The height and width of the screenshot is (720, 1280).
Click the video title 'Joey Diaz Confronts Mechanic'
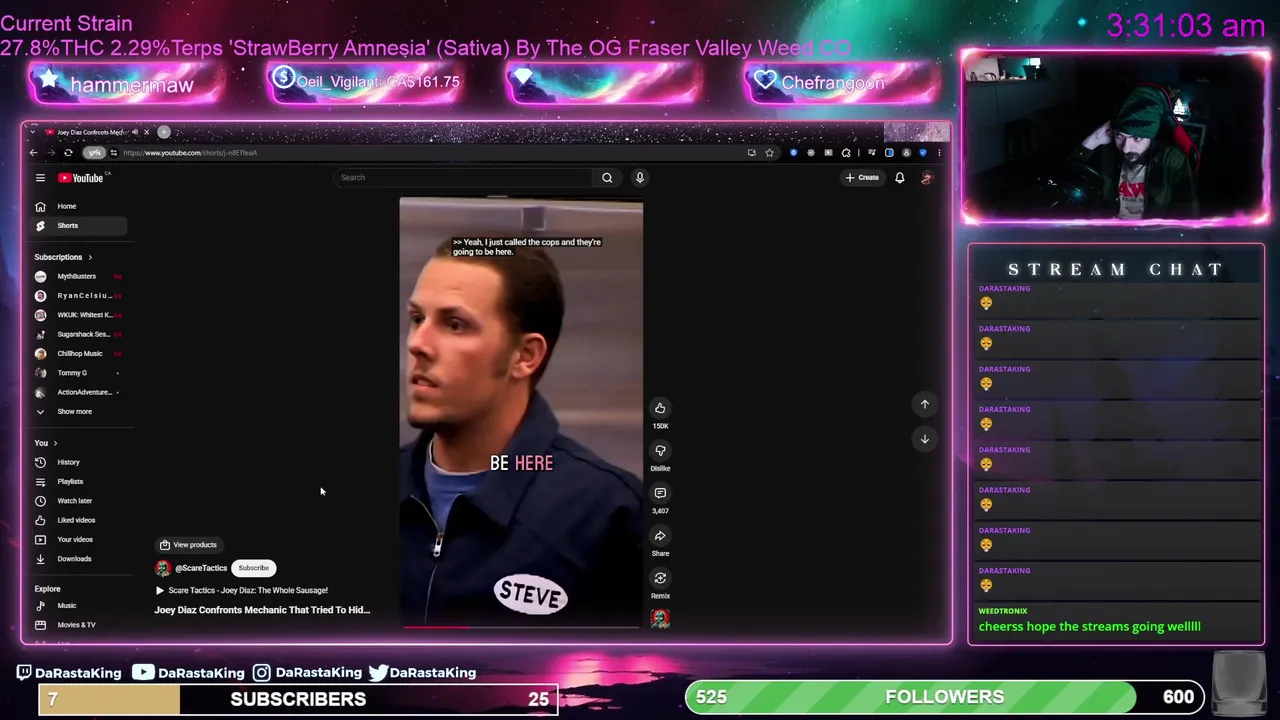262,610
